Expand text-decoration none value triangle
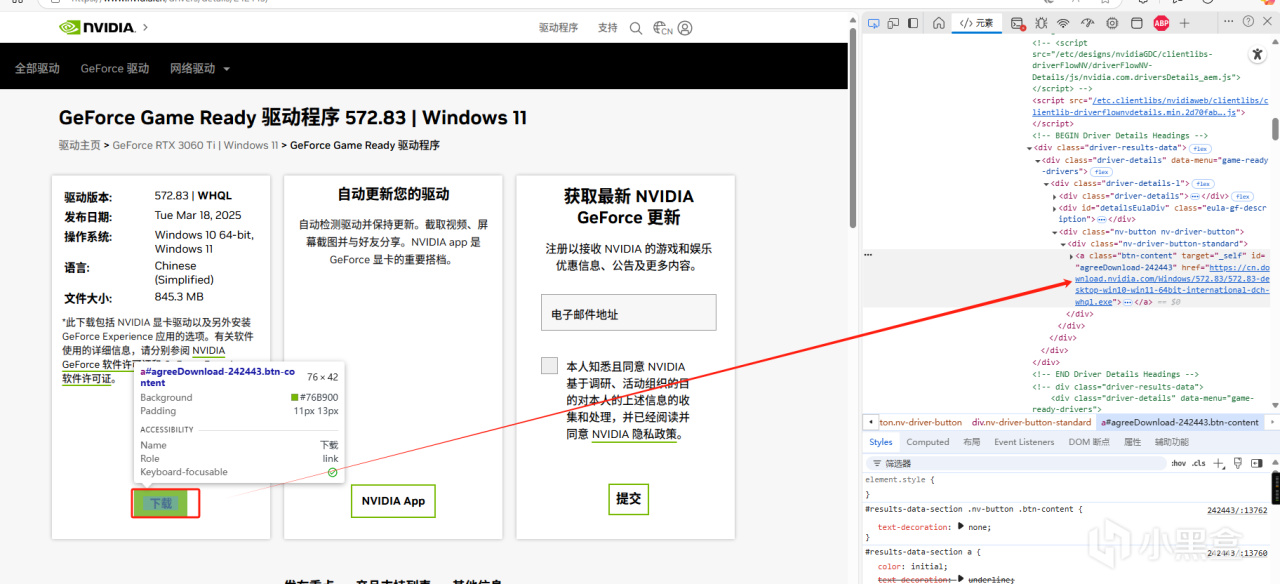Viewport: 1280px width, 584px height. point(961,527)
